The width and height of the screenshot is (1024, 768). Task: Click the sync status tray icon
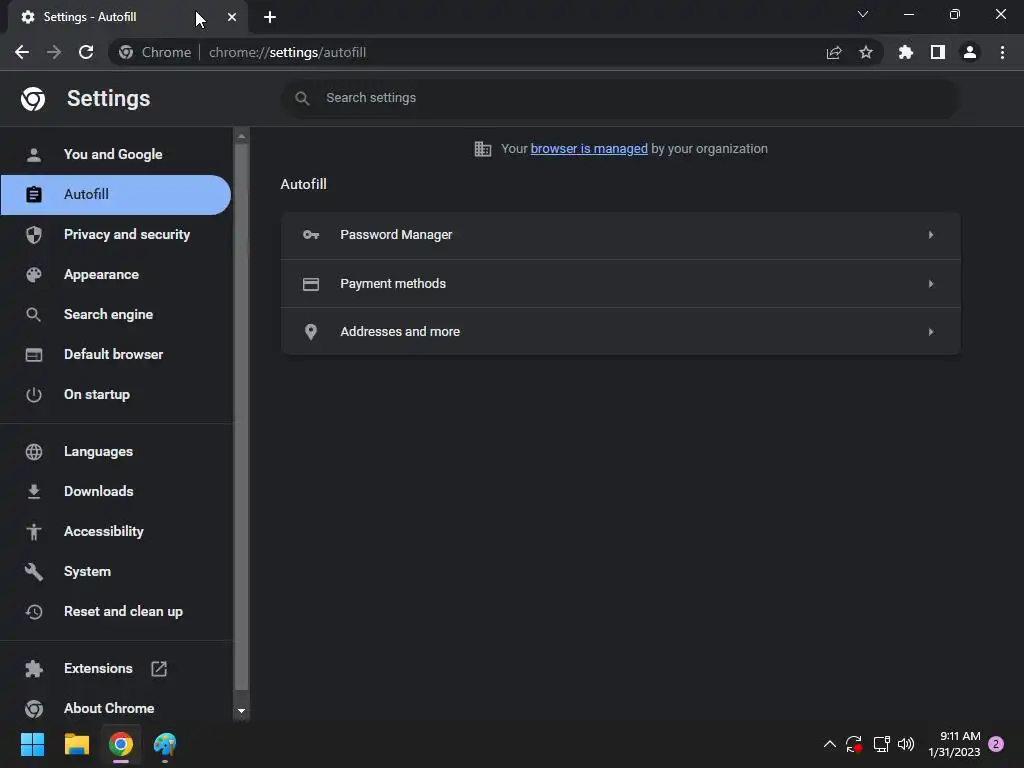tap(854, 744)
